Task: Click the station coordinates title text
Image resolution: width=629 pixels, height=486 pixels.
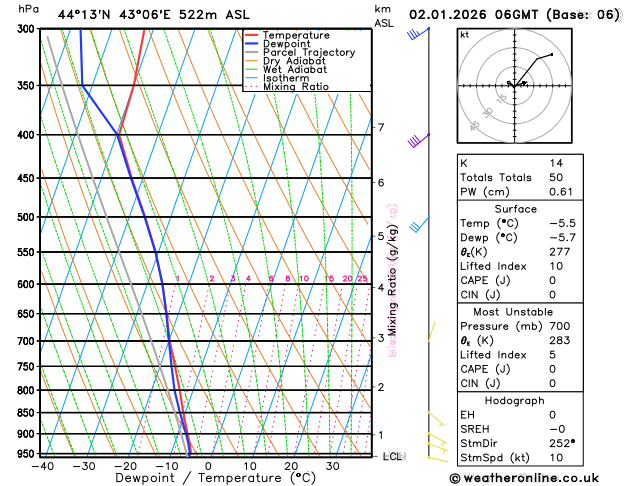Action: point(154,15)
